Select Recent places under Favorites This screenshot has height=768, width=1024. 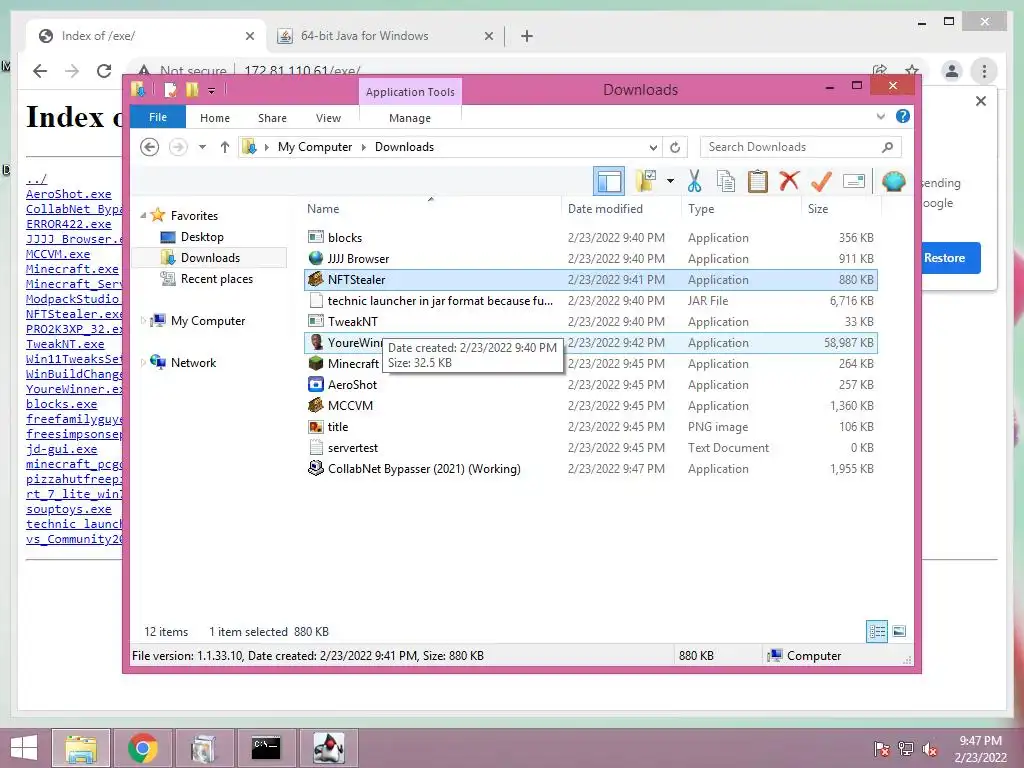click(216, 279)
